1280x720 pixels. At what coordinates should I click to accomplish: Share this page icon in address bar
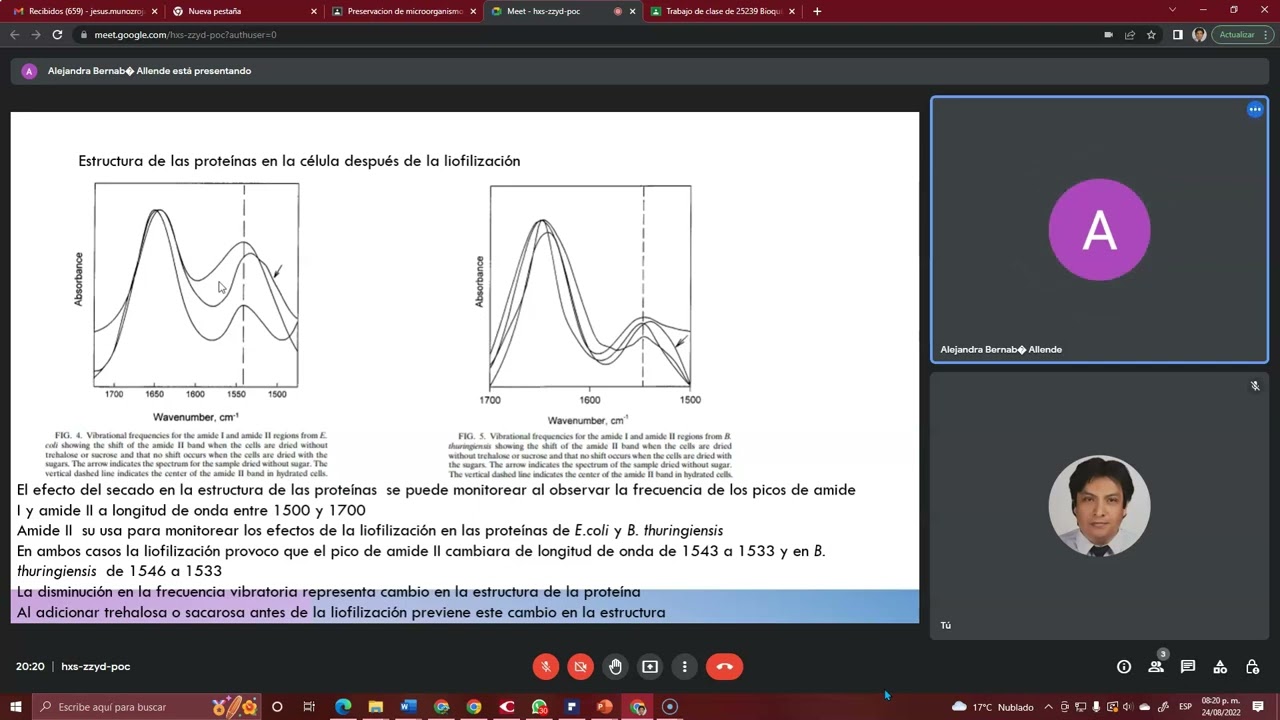pyautogui.click(x=1130, y=34)
